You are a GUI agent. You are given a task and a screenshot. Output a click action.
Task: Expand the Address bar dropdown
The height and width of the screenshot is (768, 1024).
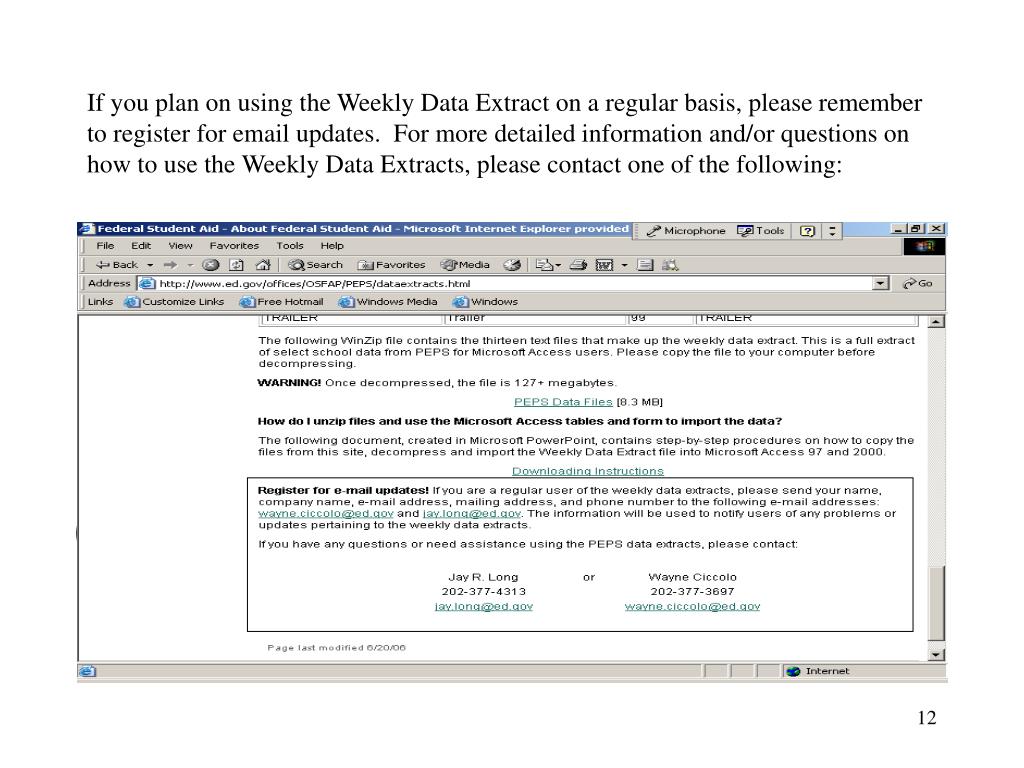click(x=881, y=284)
